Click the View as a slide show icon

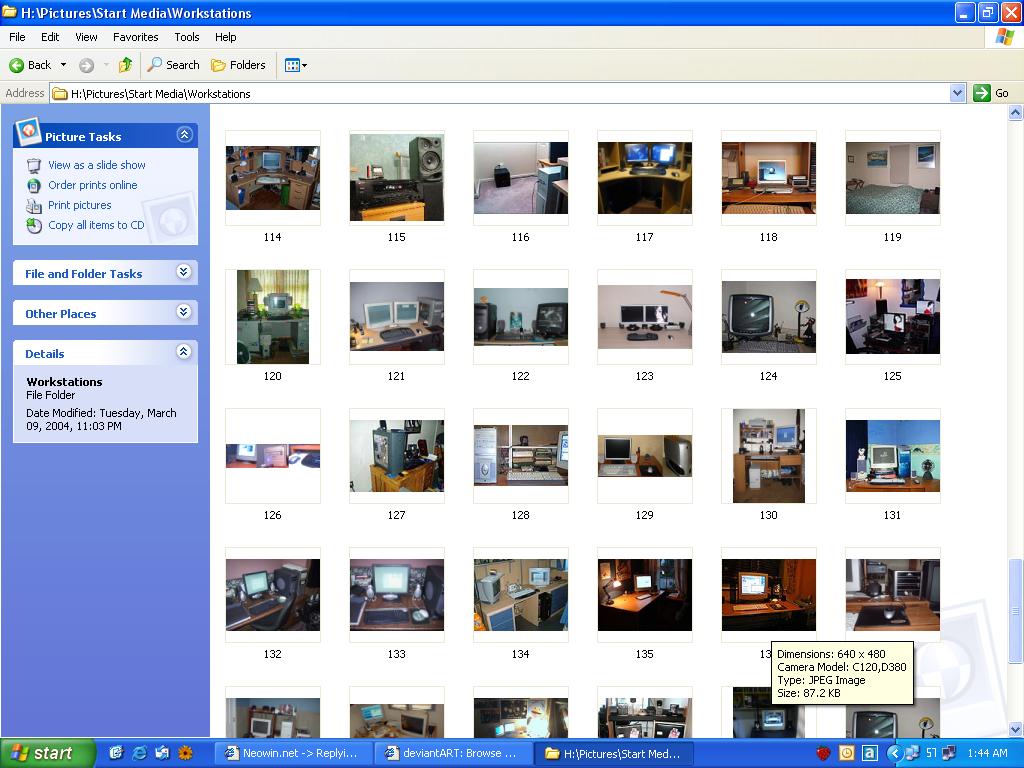click(x=34, y=165)
